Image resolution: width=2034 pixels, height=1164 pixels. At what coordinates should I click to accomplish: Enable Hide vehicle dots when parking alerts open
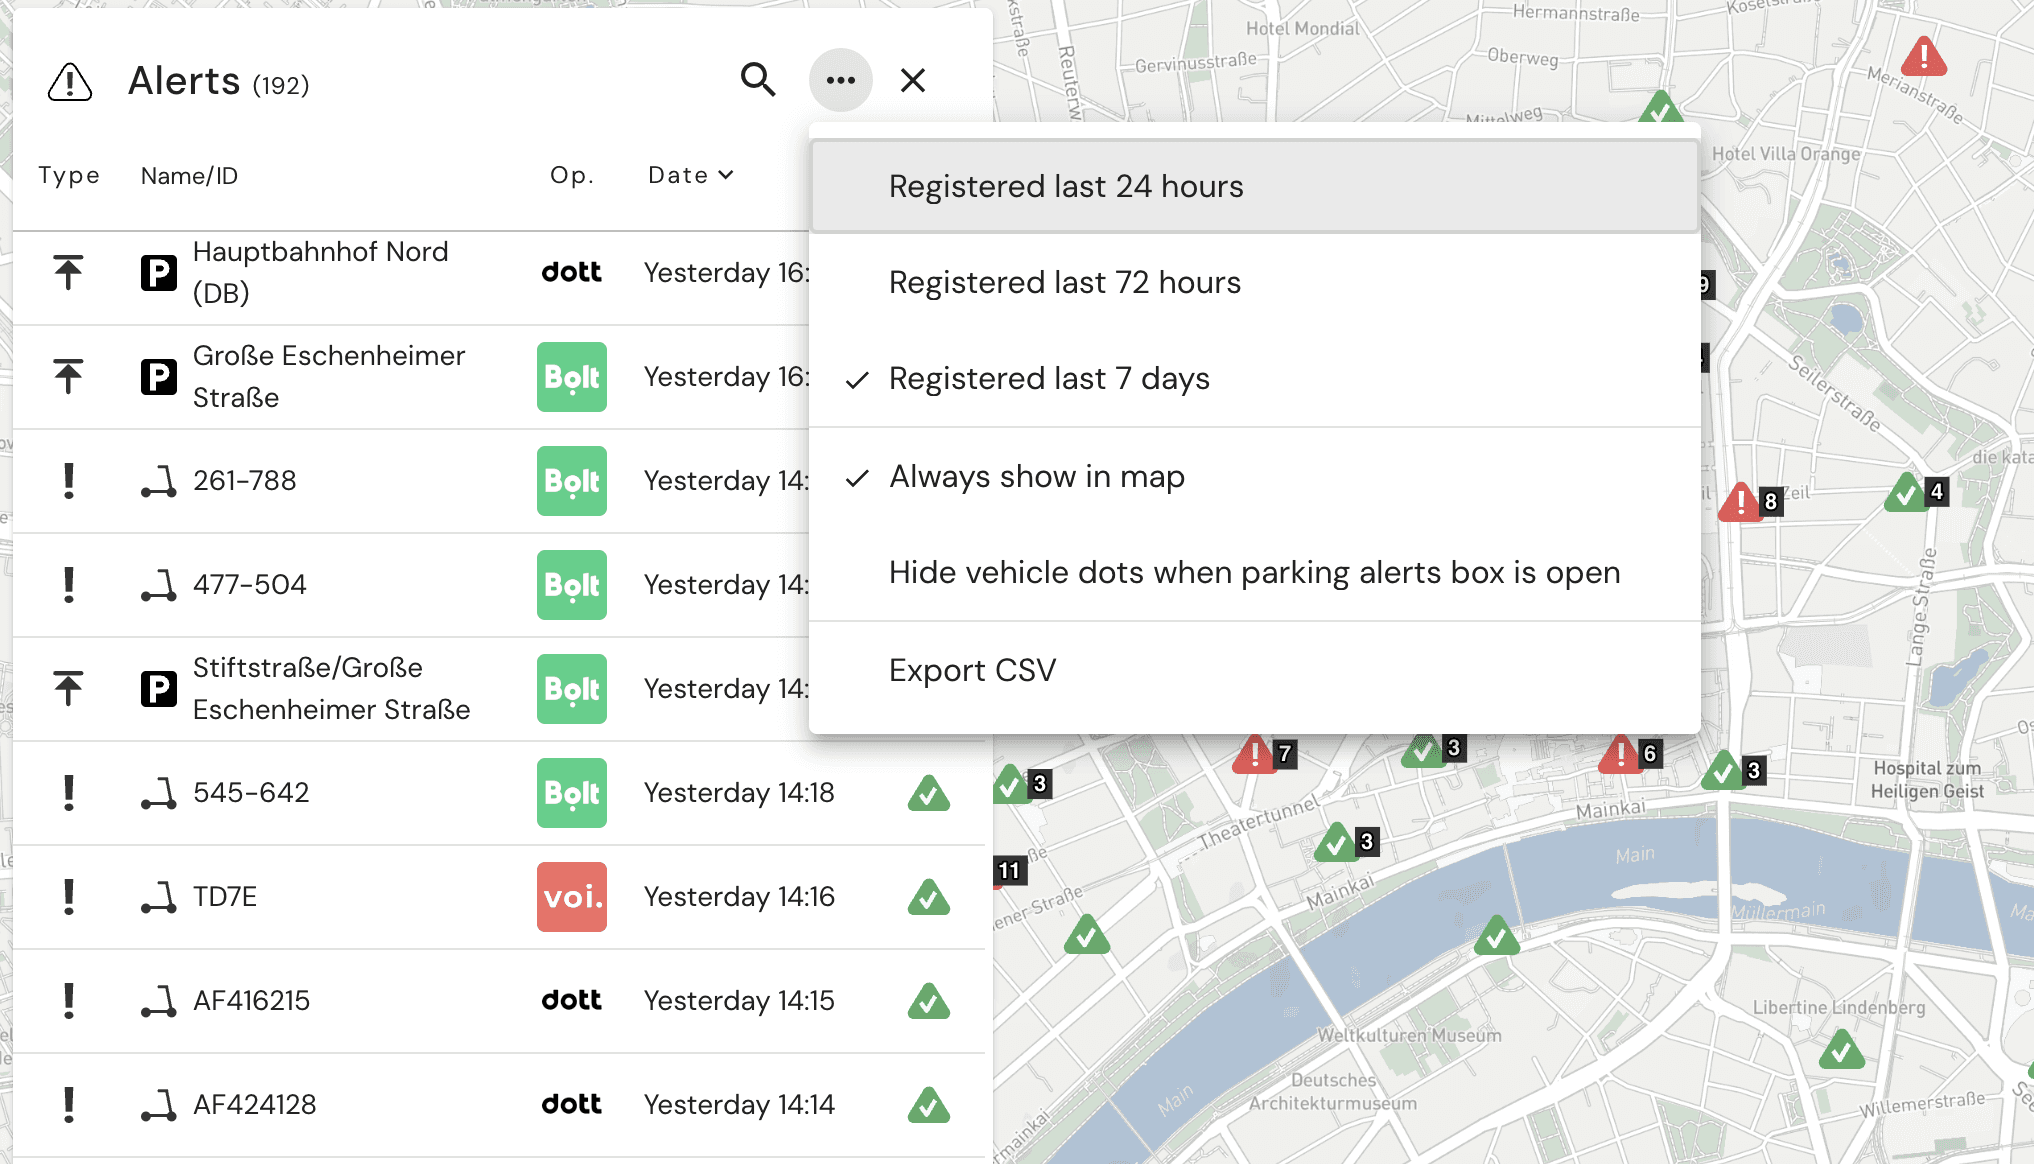[x=1254, y=573]
